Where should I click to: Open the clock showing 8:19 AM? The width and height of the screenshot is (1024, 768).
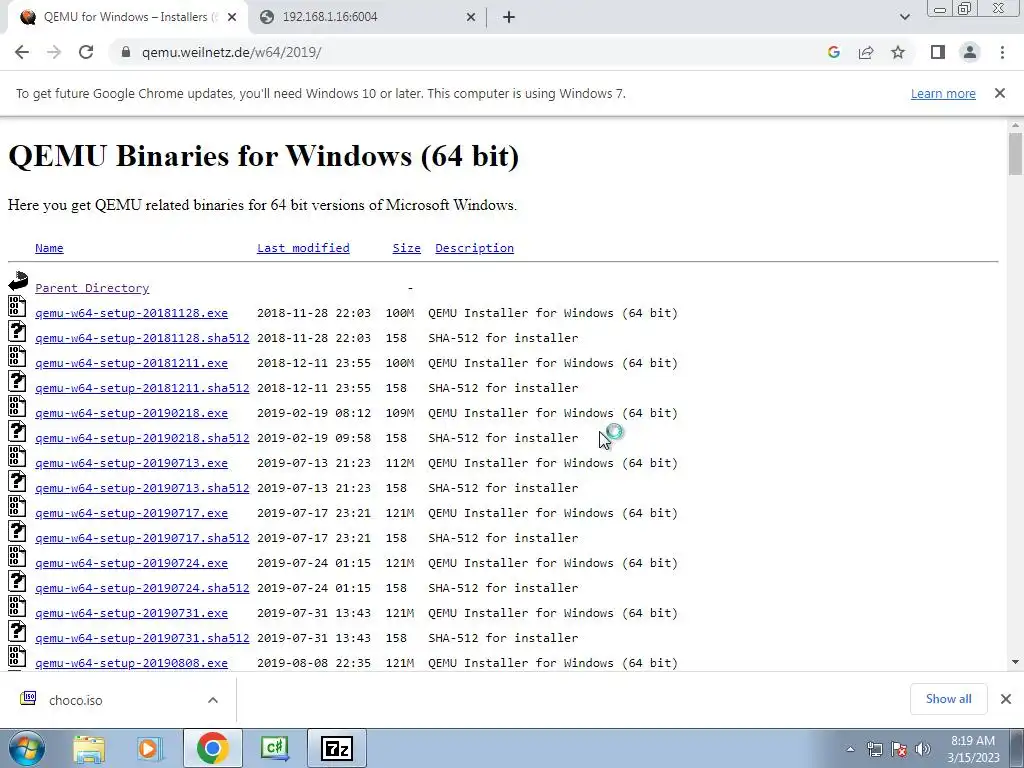click(x=973, y=749)
